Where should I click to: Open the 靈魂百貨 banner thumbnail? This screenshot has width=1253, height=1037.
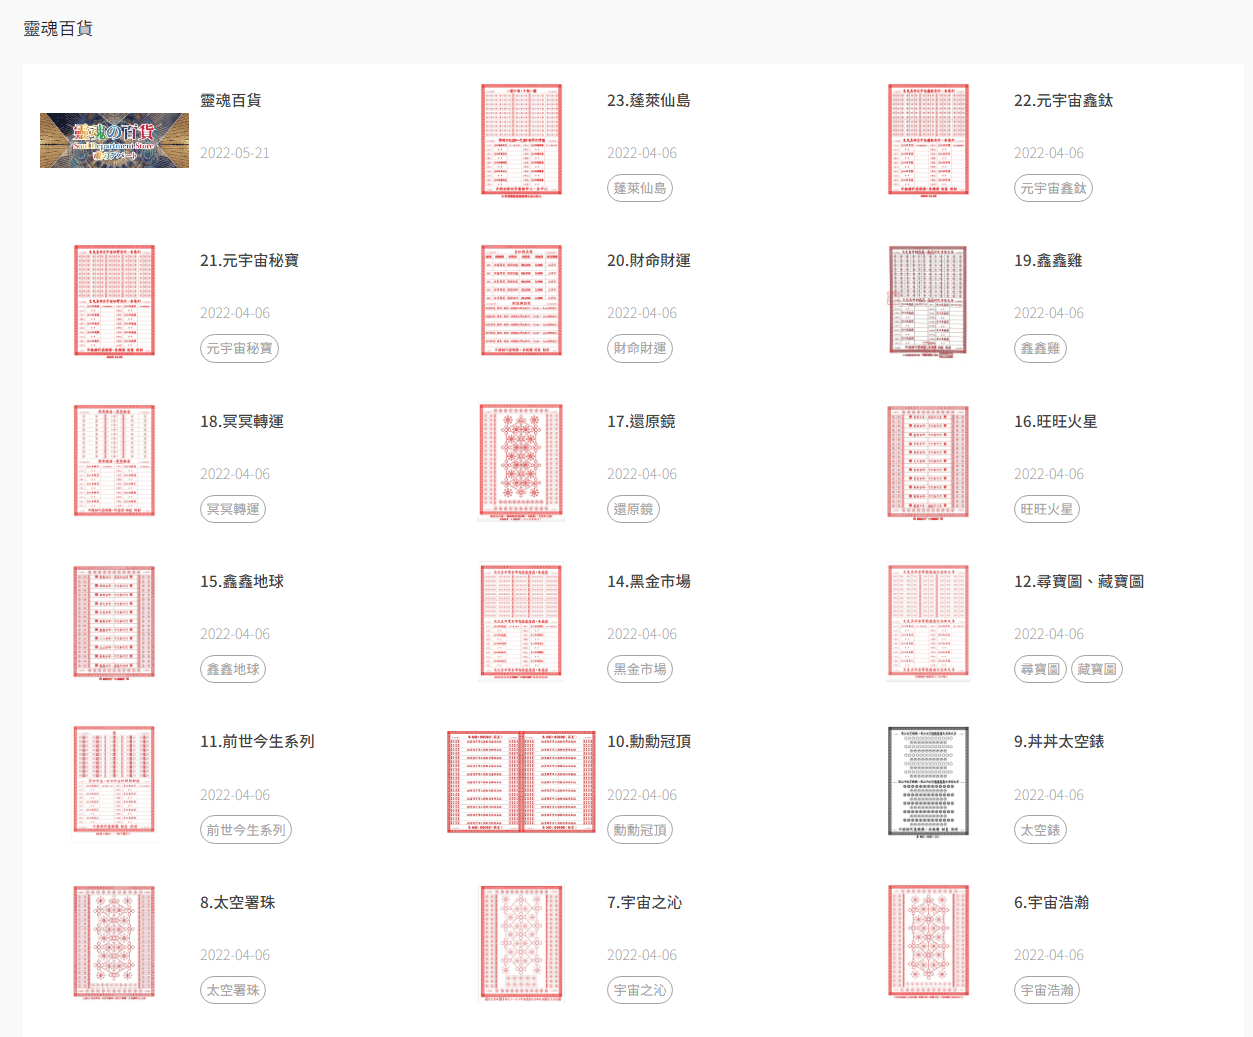(114, 140)
